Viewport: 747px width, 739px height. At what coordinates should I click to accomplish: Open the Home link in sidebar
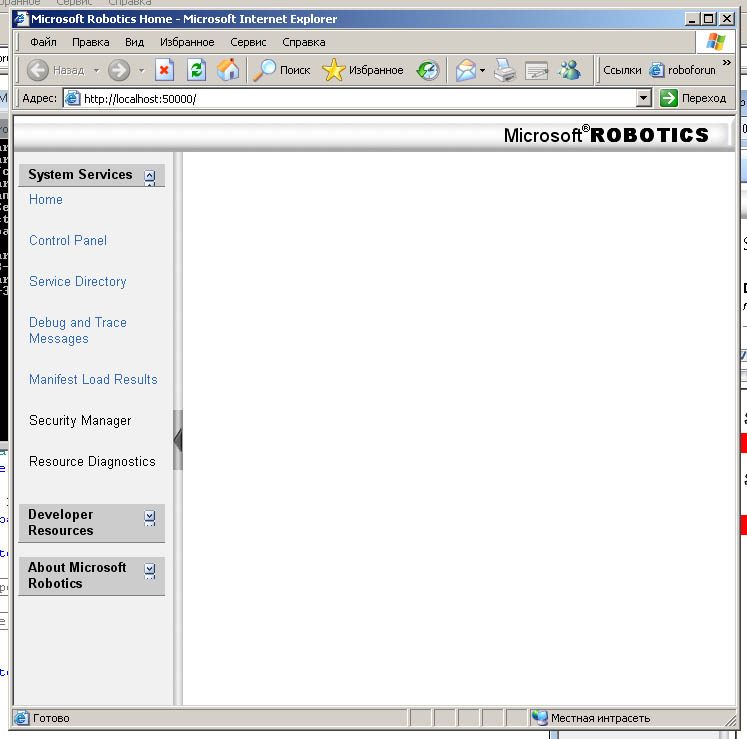[x=46, y=199]
